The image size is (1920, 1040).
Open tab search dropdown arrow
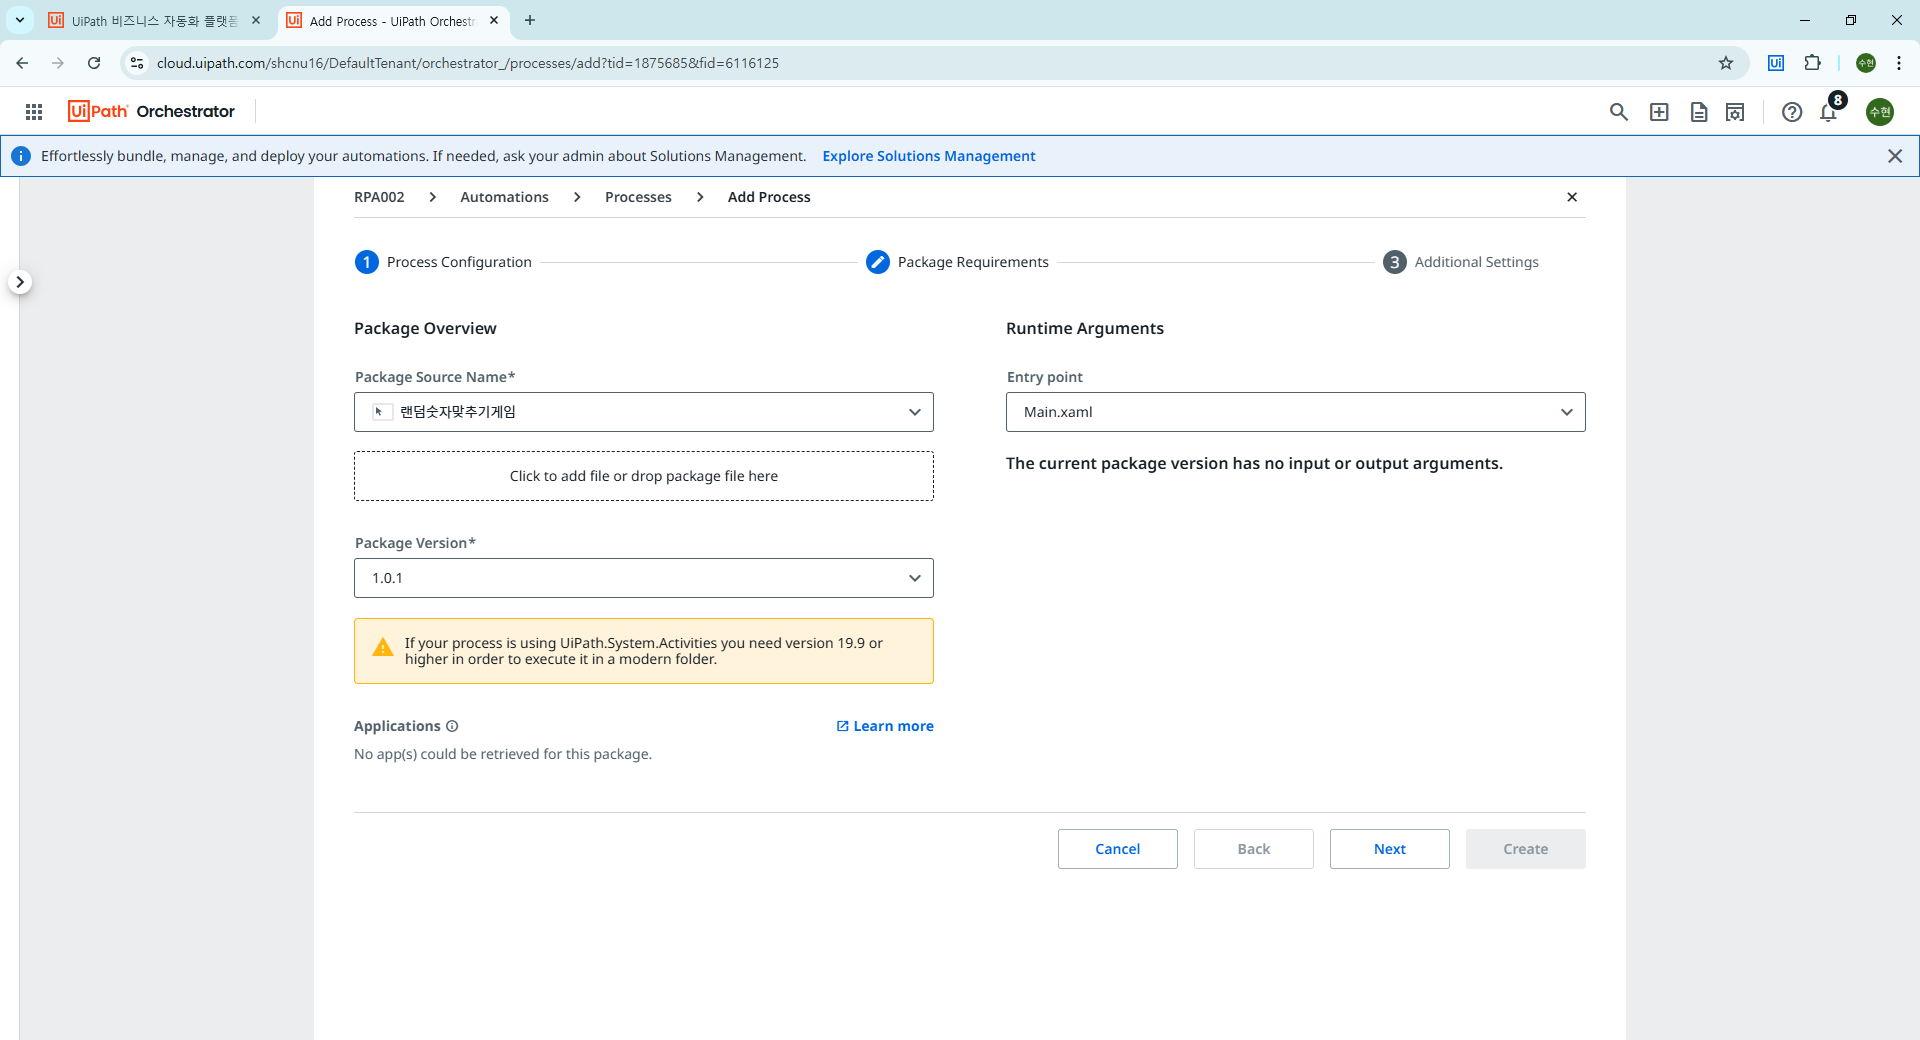20,20
